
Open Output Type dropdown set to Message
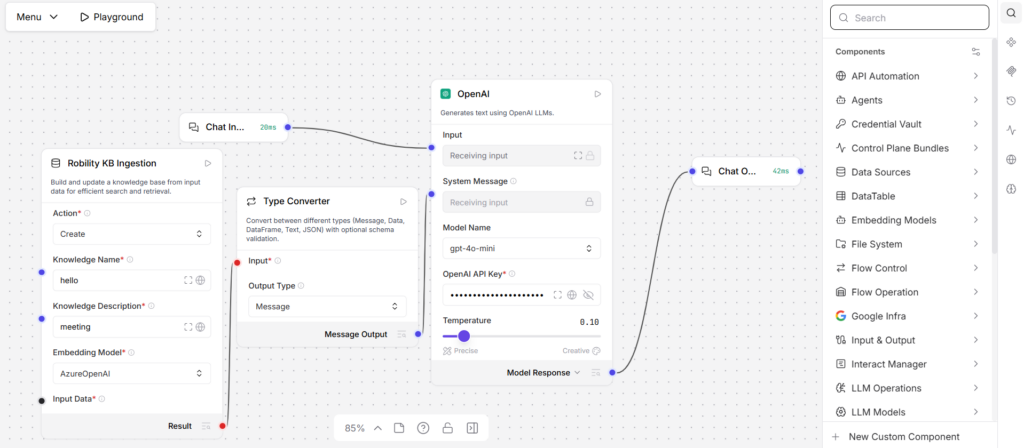pos(327,306)
